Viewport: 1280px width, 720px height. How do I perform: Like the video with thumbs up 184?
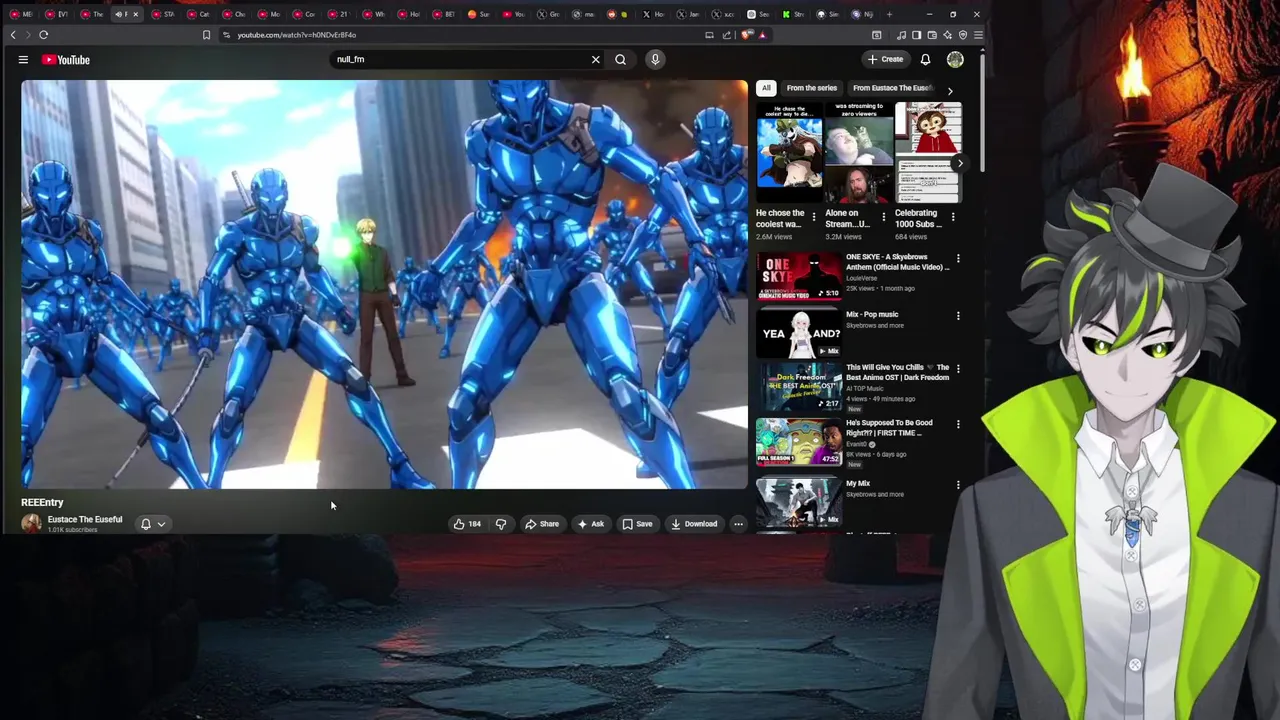(467, 524)
